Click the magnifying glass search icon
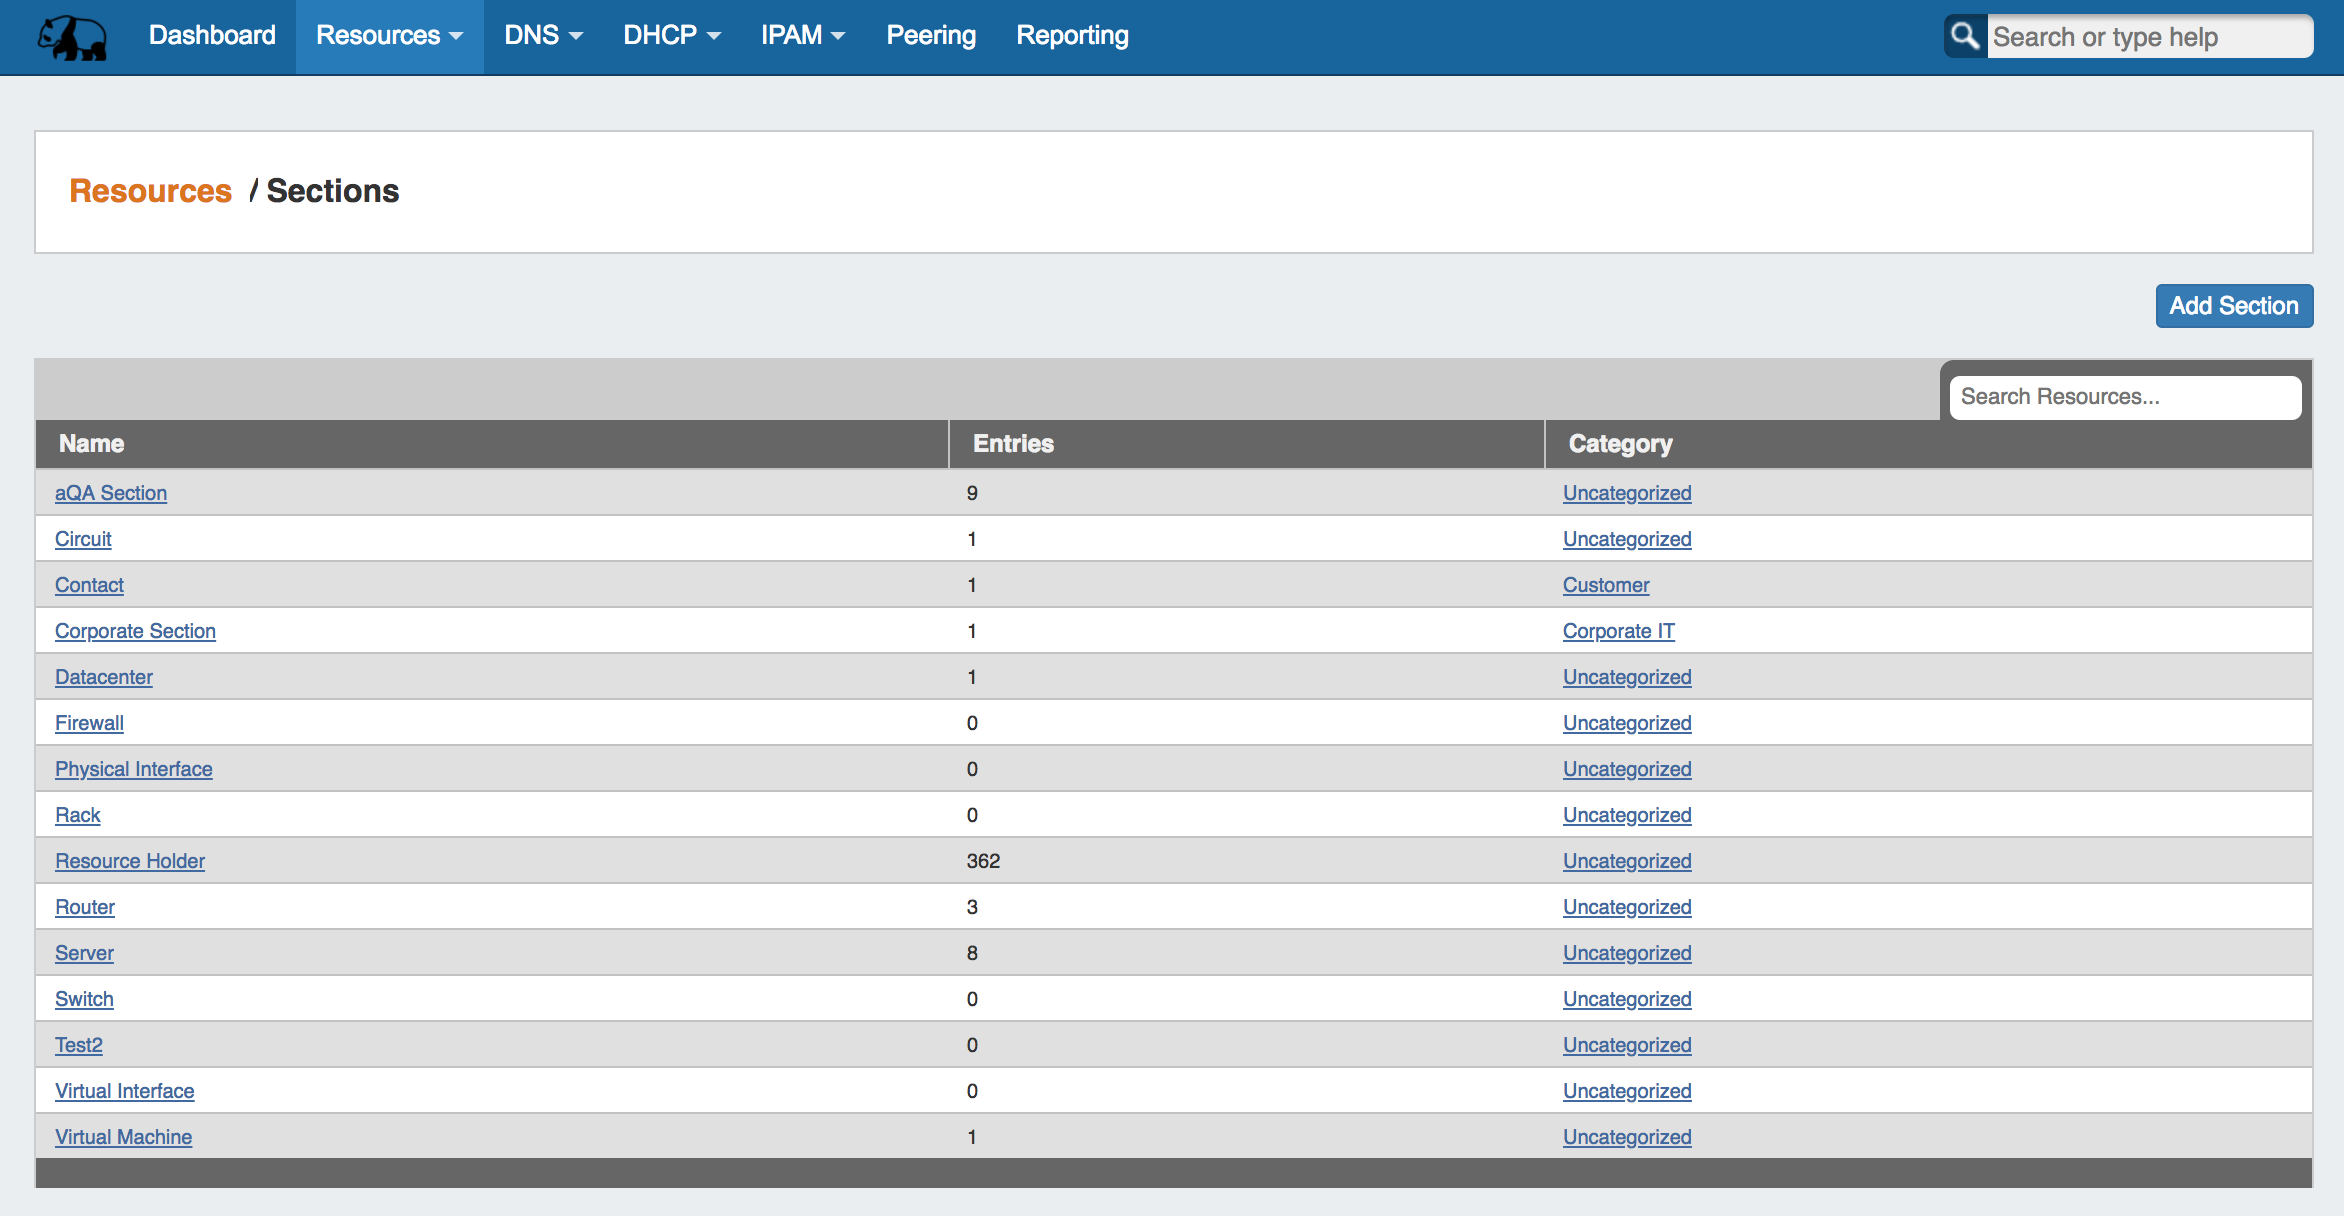 point(1965,36)
